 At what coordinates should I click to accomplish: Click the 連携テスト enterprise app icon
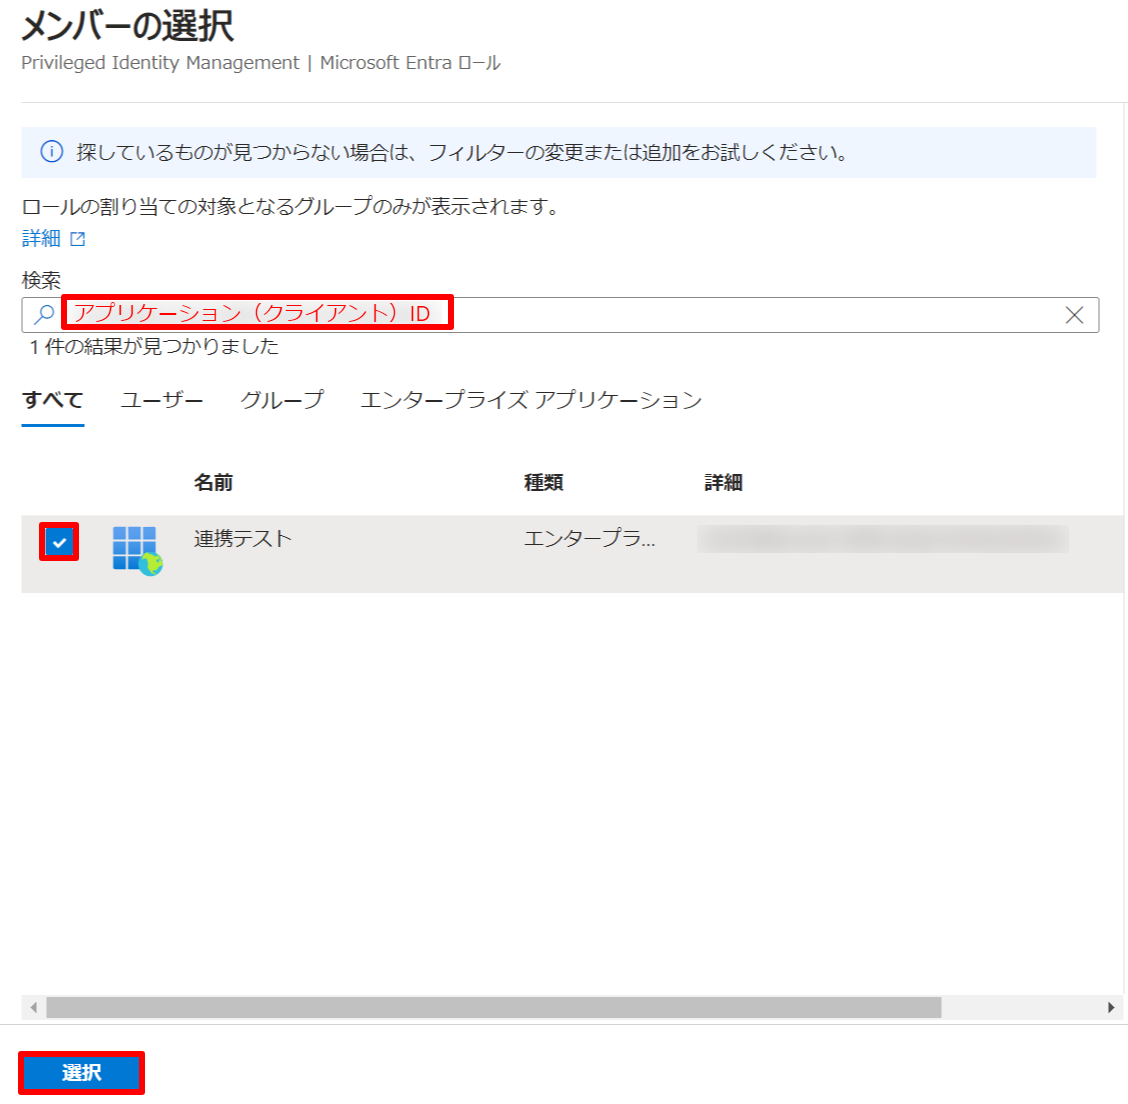point(137,550)
